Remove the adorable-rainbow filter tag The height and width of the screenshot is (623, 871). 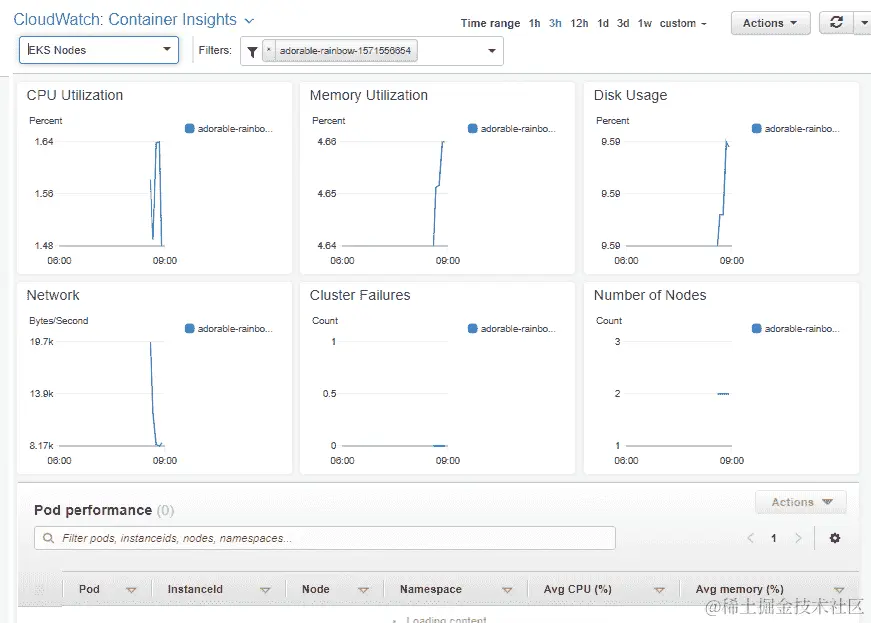tap(269, 50)
